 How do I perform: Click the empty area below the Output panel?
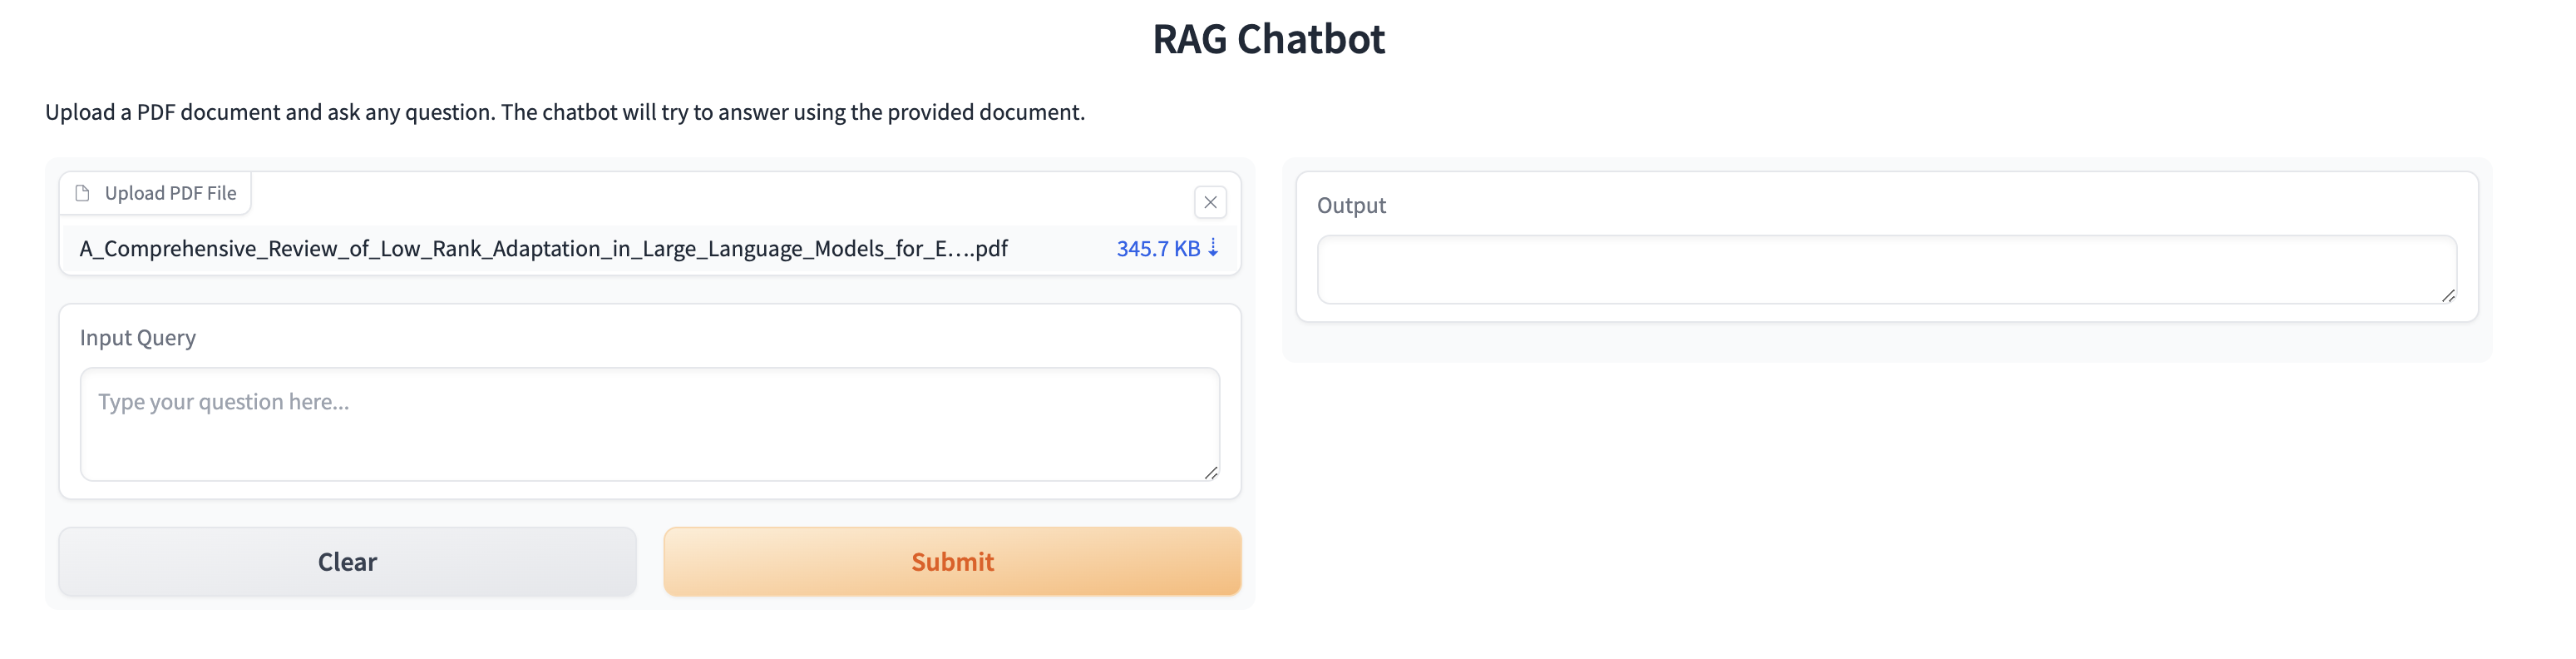click(x=1886, y=480)
